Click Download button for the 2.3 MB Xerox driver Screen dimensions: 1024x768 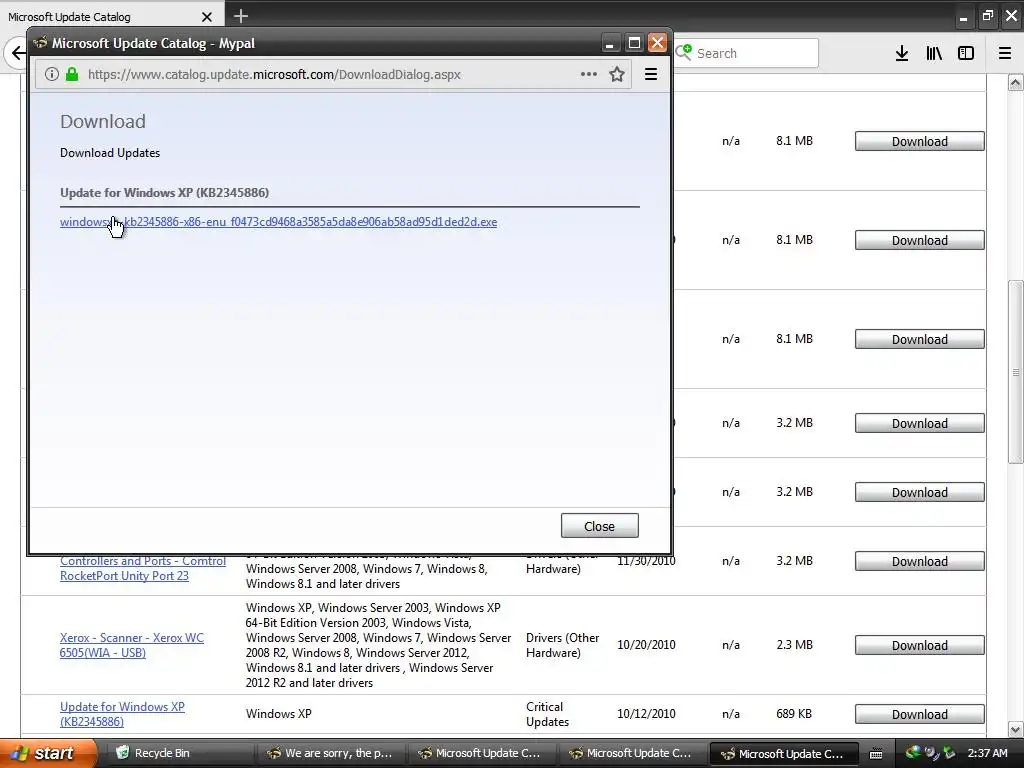click(920, 645)
